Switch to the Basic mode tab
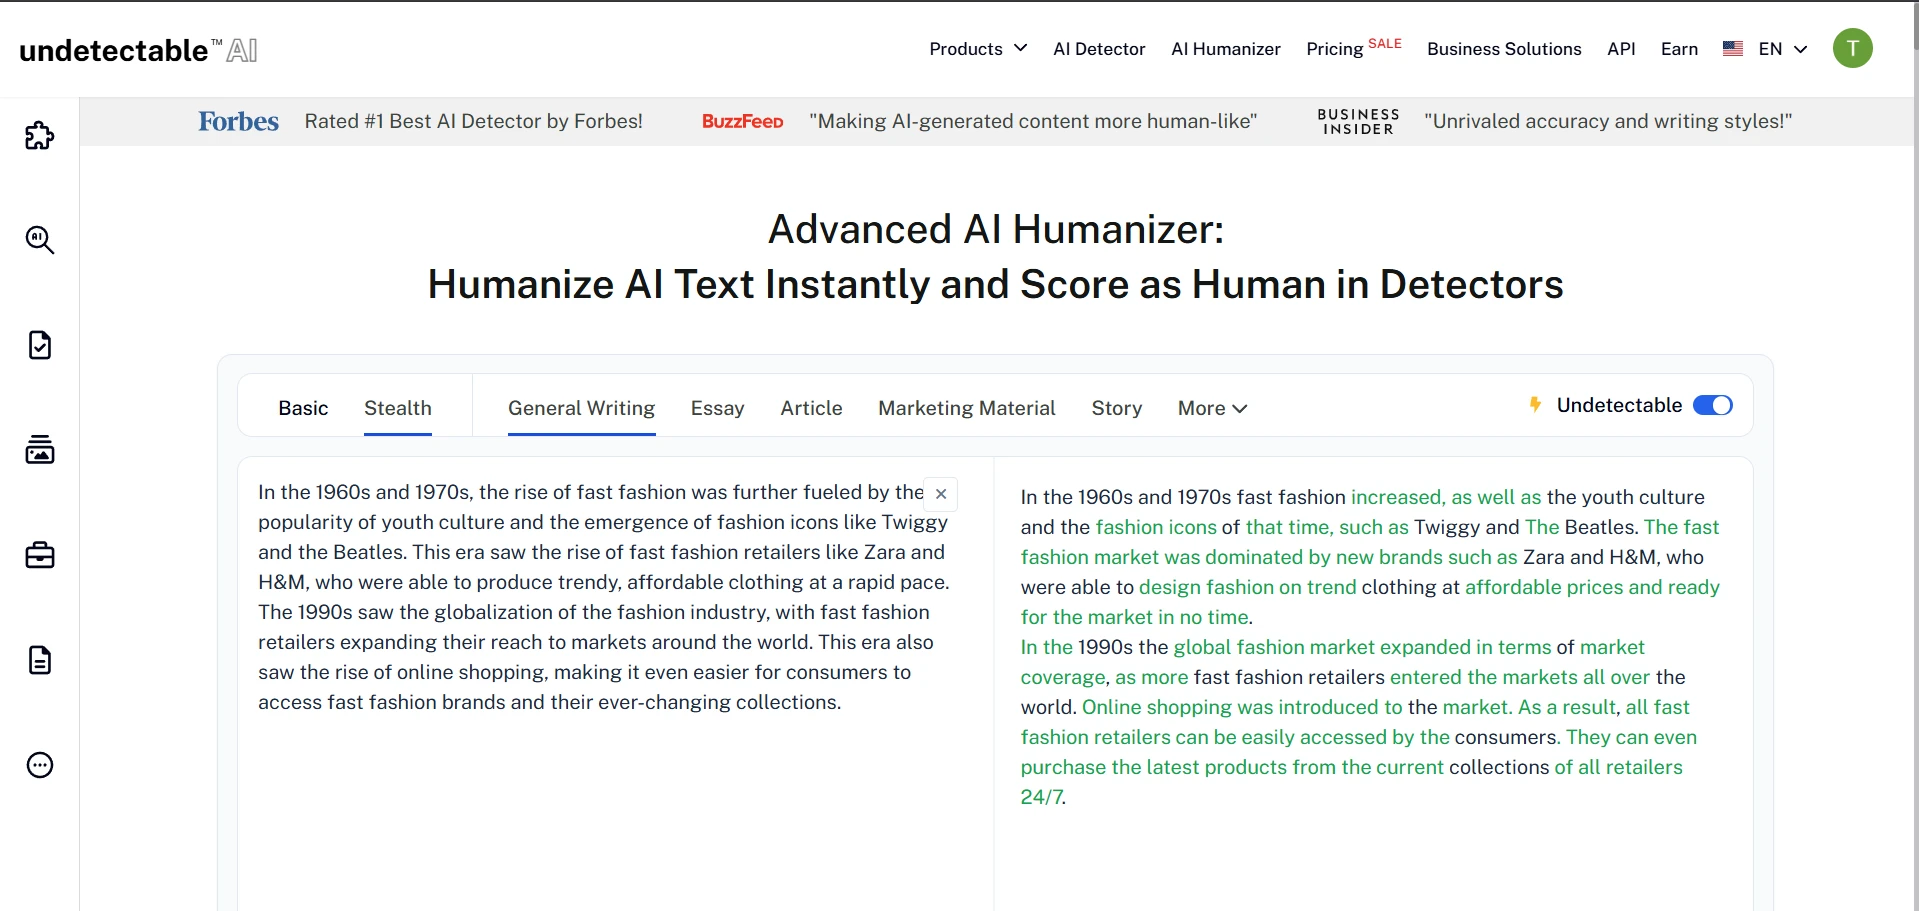 (303, 408)
